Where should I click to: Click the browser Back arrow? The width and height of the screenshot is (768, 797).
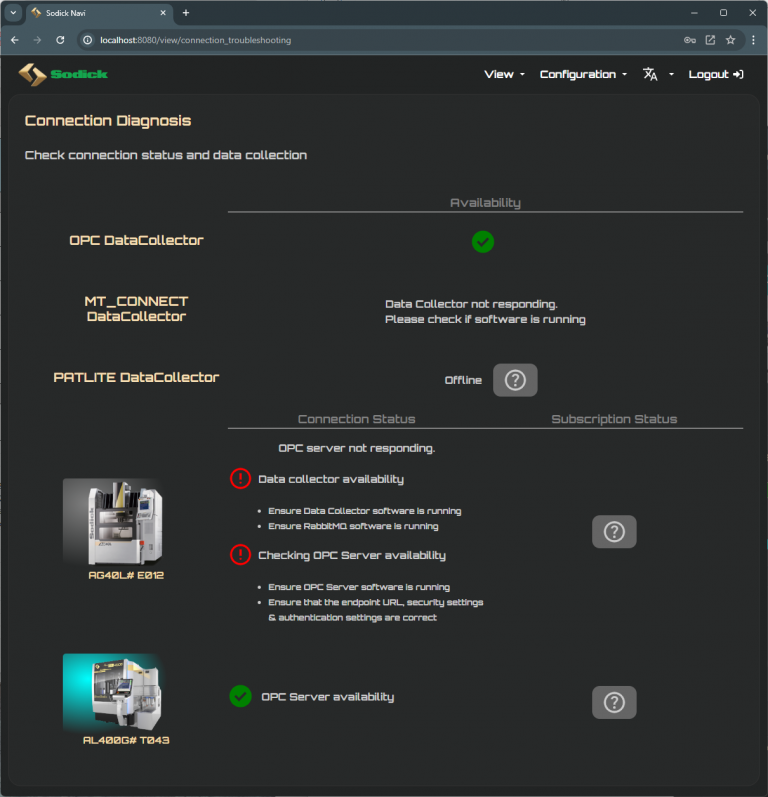[15, 40]
